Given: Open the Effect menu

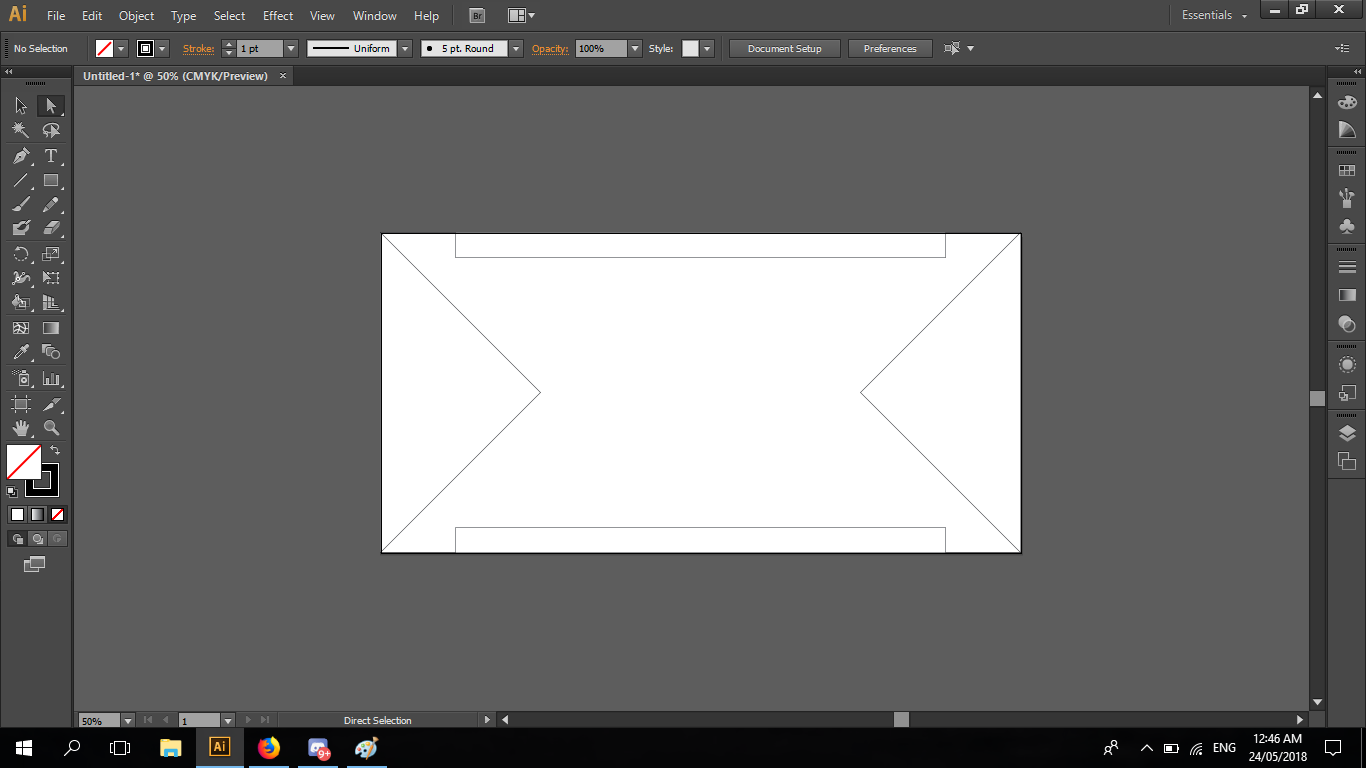Looking at the screenshot, I should [x=278, y=16].
